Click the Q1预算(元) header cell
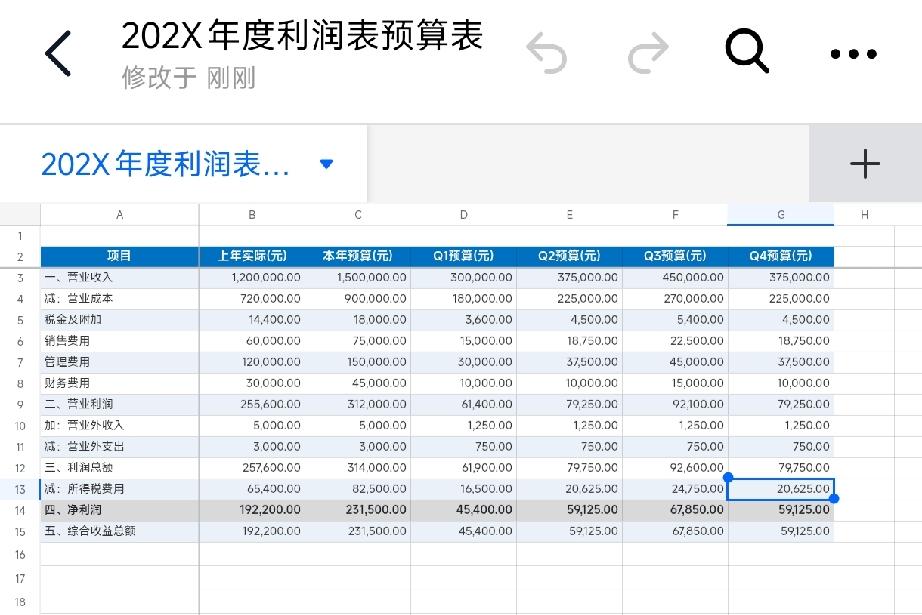 pos(463,256)
